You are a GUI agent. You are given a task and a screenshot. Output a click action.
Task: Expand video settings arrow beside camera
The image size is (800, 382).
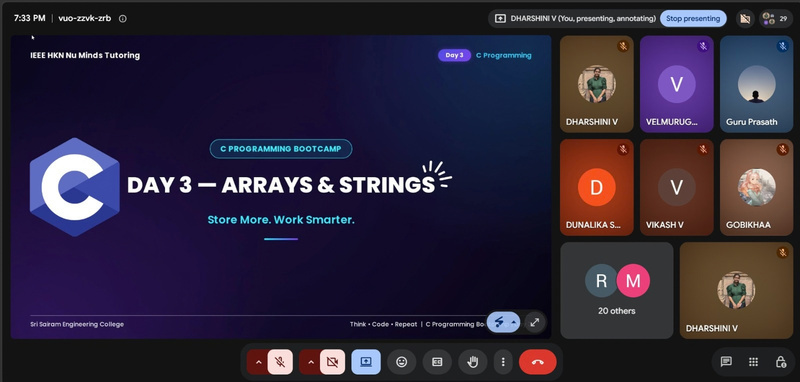point(311,362)
